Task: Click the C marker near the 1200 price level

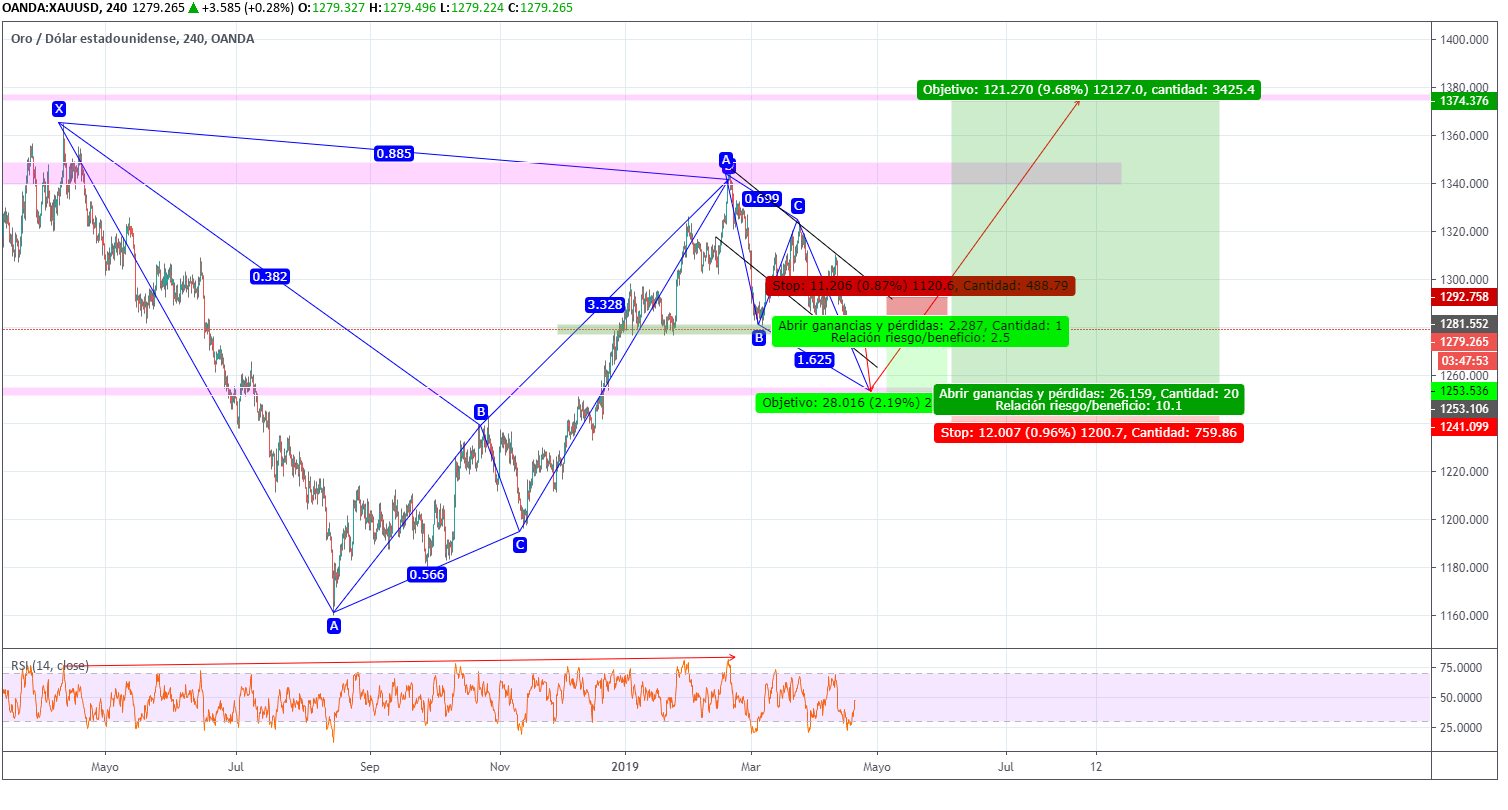Action: click(x=519, y=545)
